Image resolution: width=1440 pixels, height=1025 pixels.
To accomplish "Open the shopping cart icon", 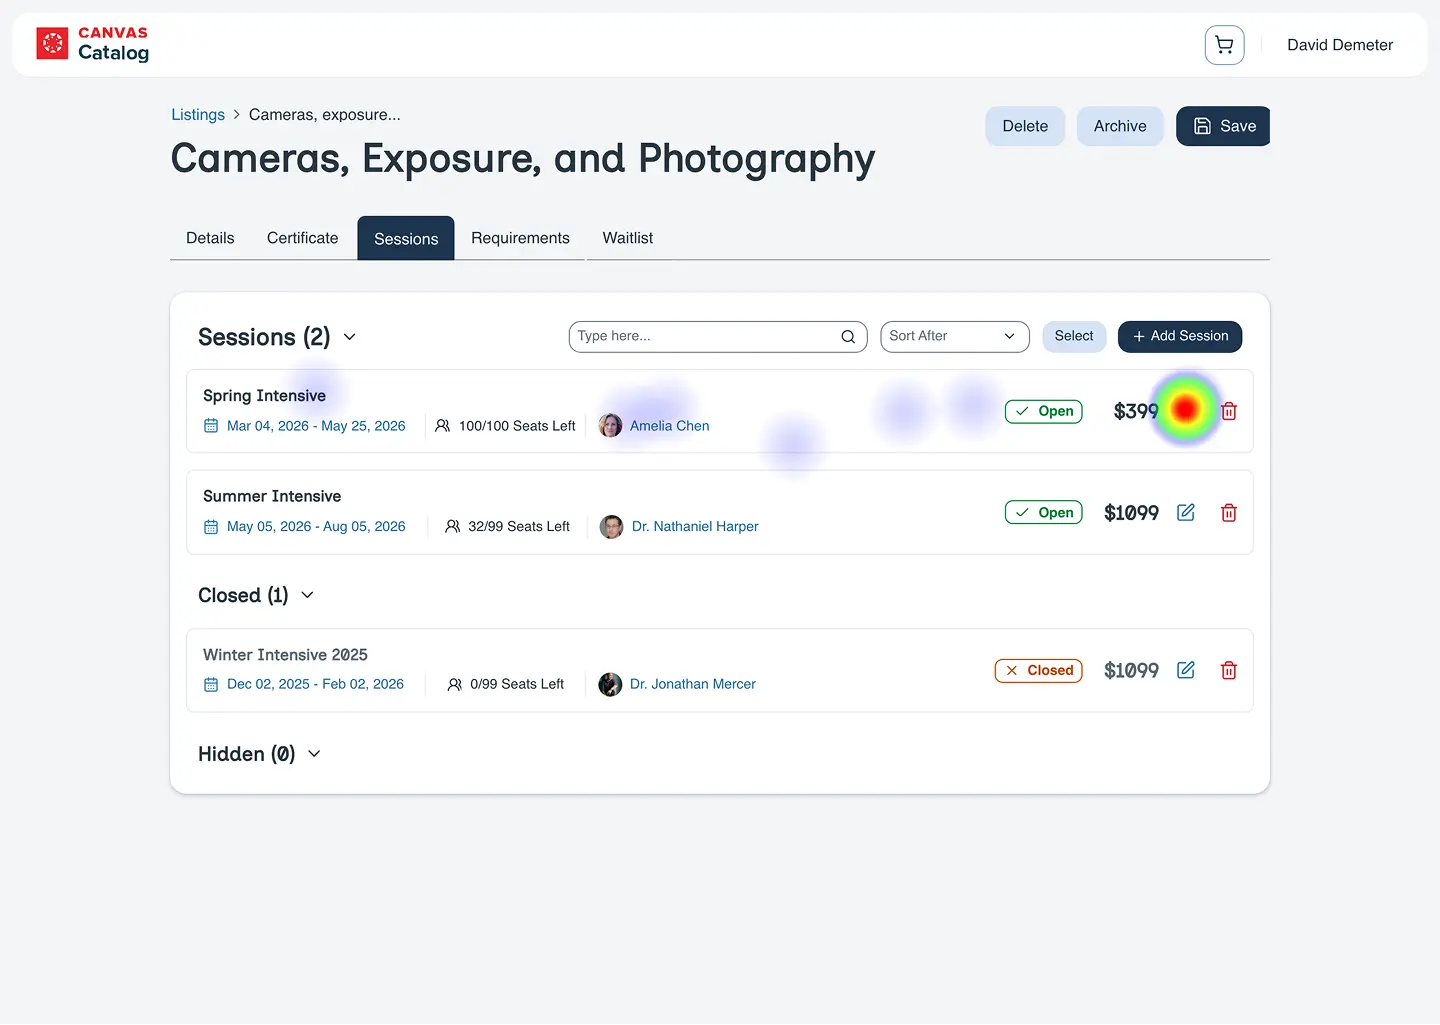I will tap(1224, 45).
